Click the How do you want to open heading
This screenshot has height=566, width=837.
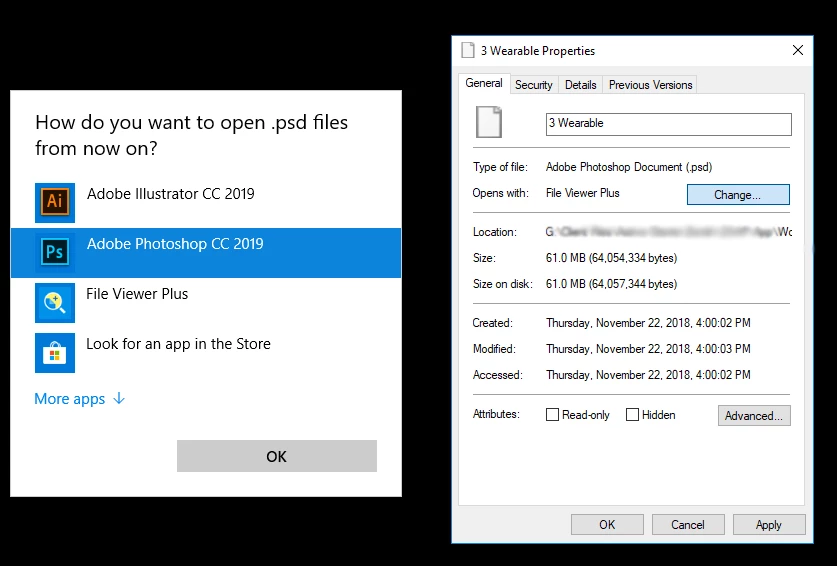[x=192, y=135]
